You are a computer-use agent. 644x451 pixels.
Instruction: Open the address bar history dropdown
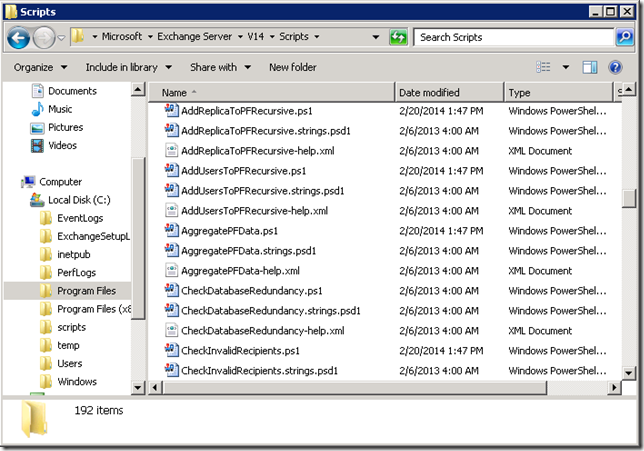(375, 37)
